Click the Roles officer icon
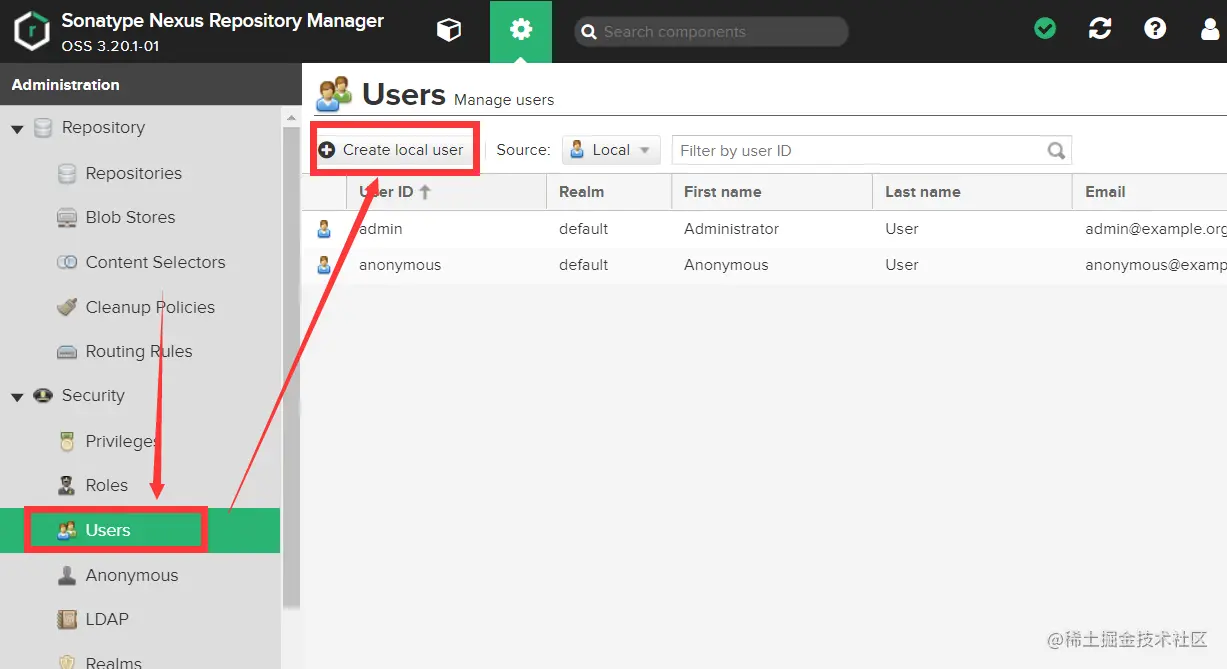This screenshot has width=1227, height=669. point(67,485)
